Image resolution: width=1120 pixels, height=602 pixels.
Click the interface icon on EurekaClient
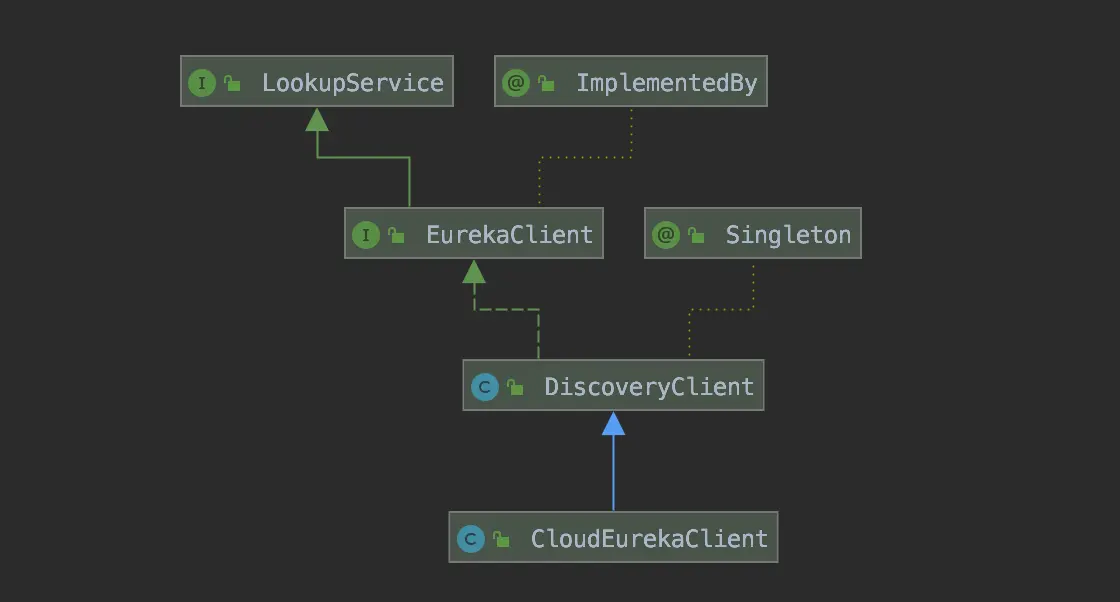[366, 235]
